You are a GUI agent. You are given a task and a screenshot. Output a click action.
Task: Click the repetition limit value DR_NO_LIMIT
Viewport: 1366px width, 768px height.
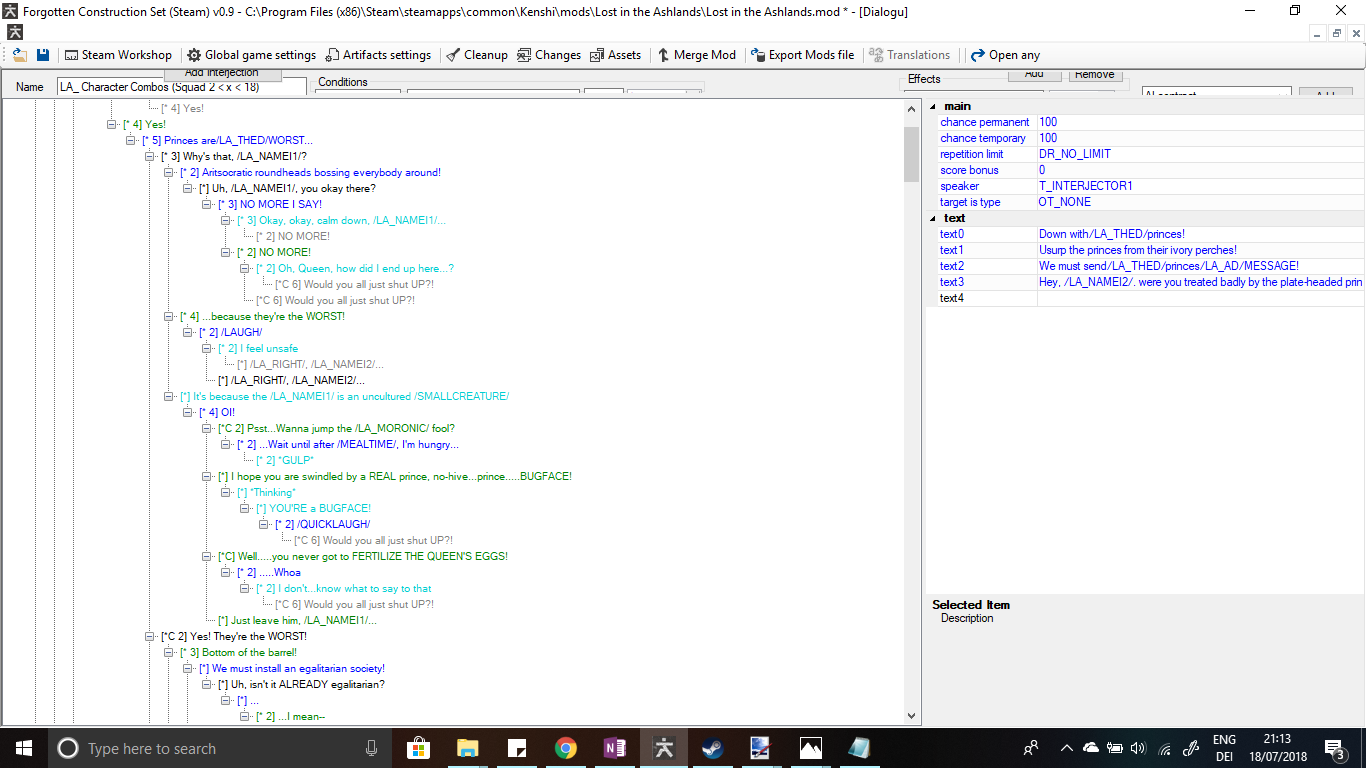coord(1201,154)
